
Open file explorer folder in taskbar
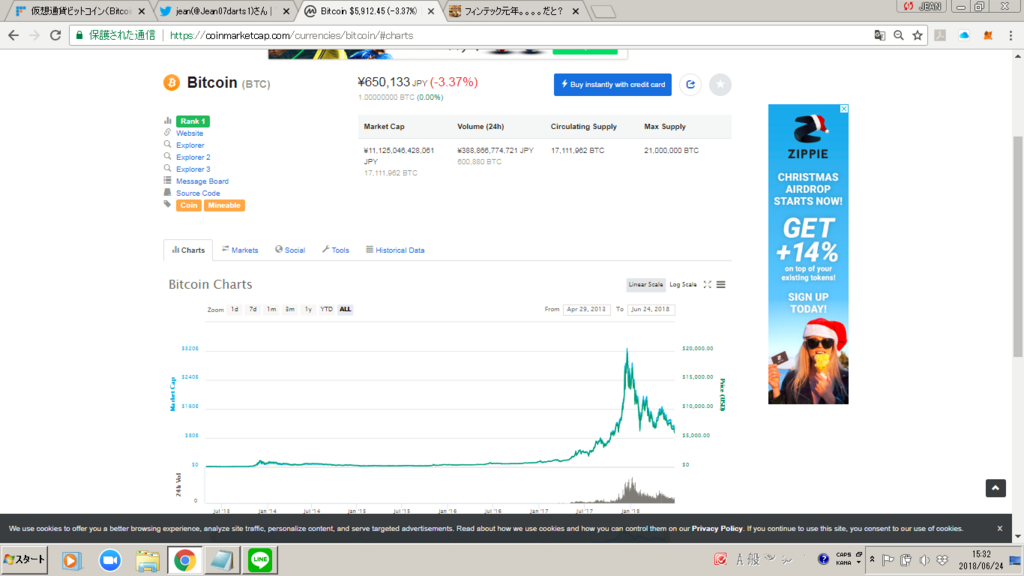pyautogui.click(x=148, y=560)
